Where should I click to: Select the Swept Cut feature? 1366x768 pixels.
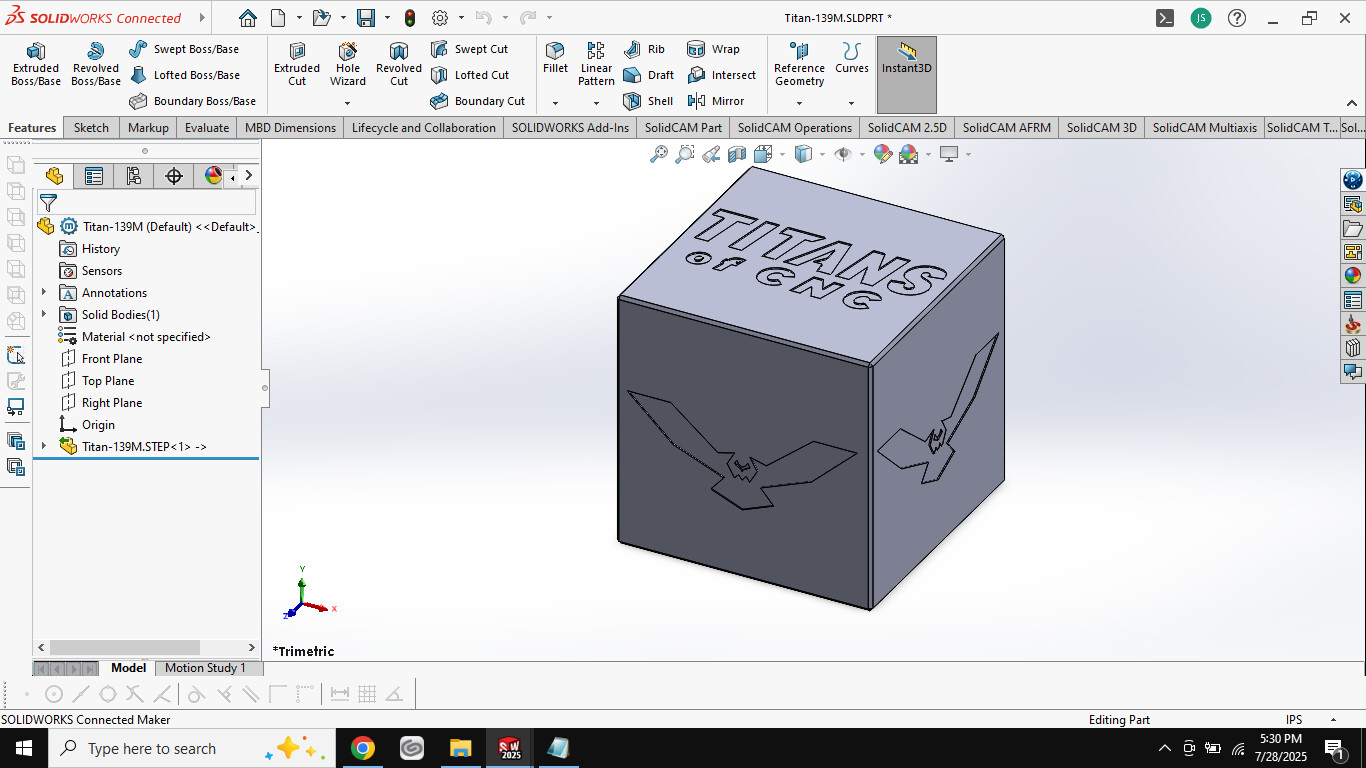click(x=469, y=49)
